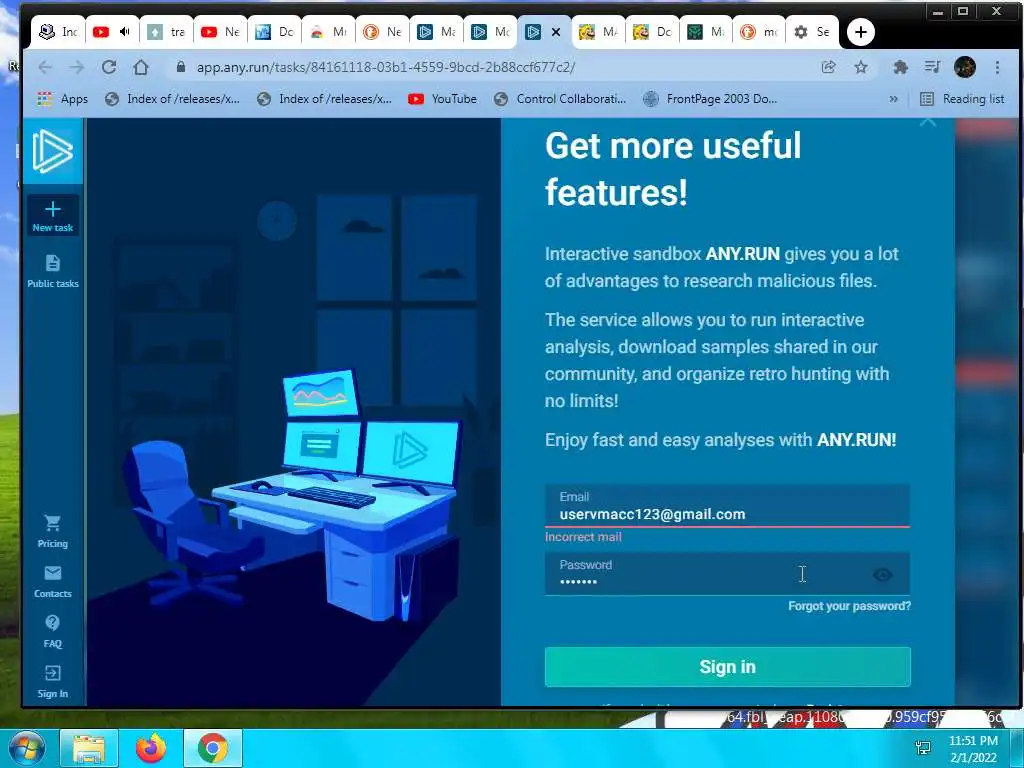Open Chrome from taskbar
The width and height of the screenshot is (1024, 768).
[x=213, y=748]
